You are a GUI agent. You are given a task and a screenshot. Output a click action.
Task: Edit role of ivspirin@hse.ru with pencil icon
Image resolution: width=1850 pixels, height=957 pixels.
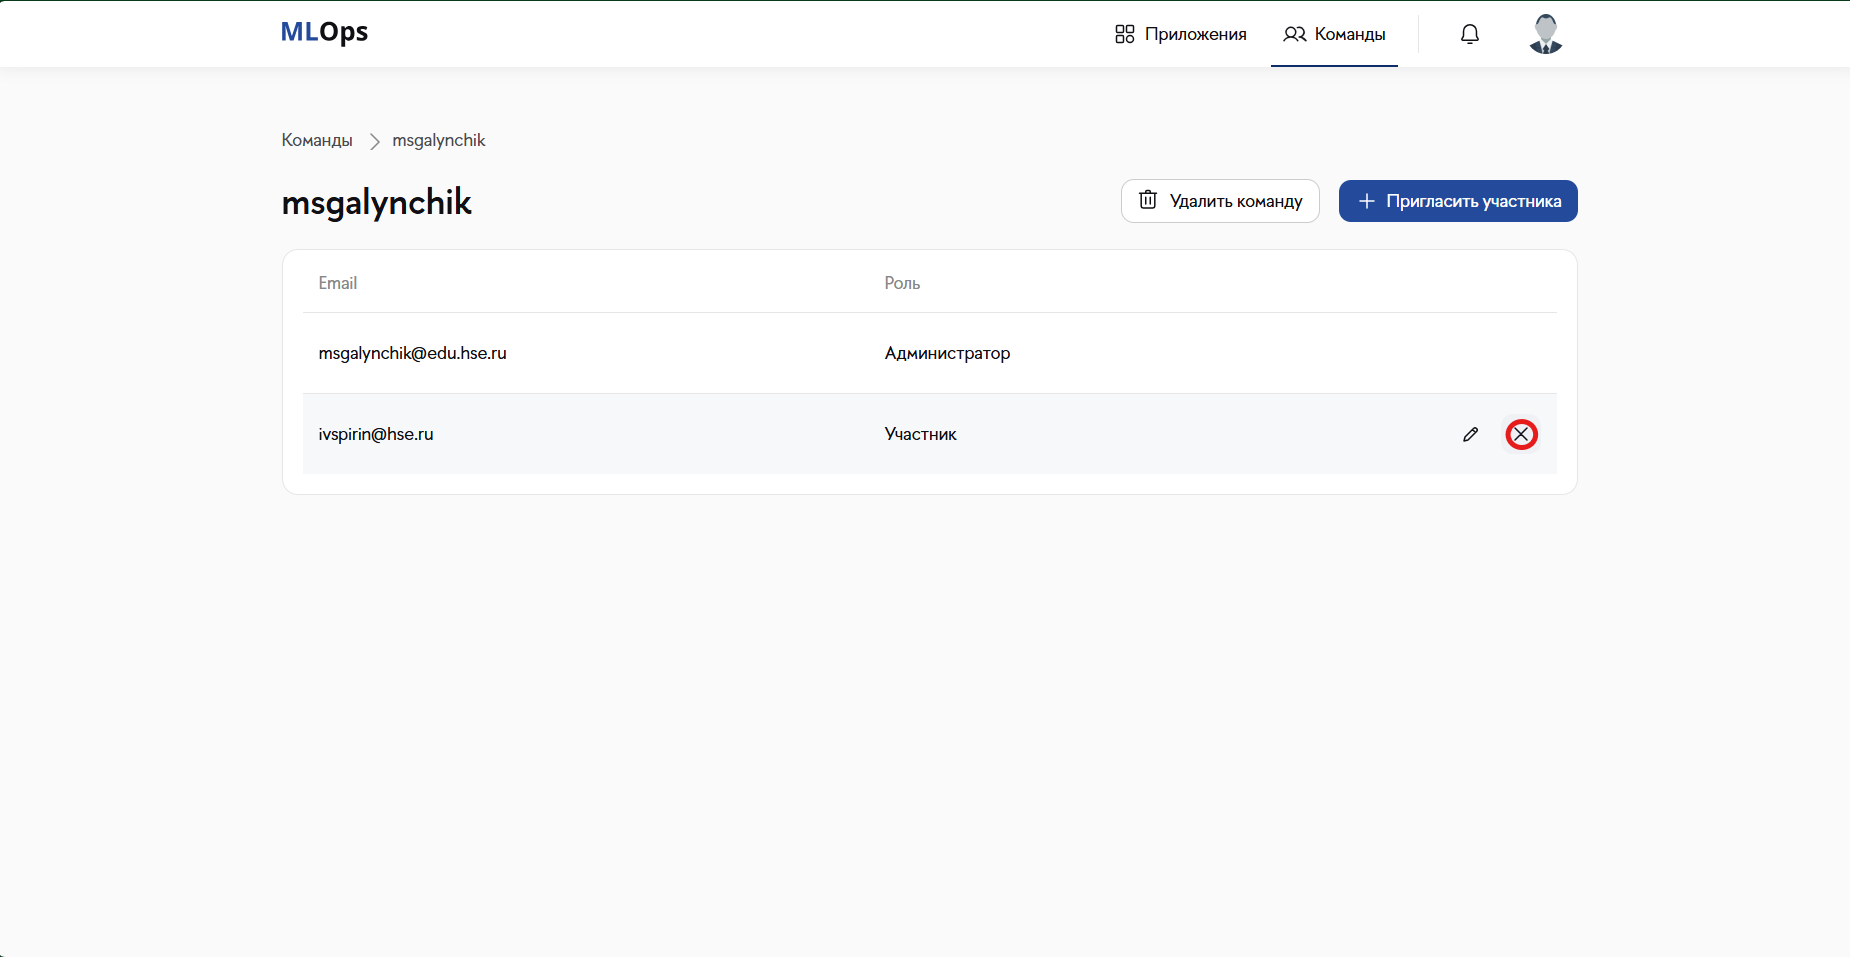click(1470, 434)
